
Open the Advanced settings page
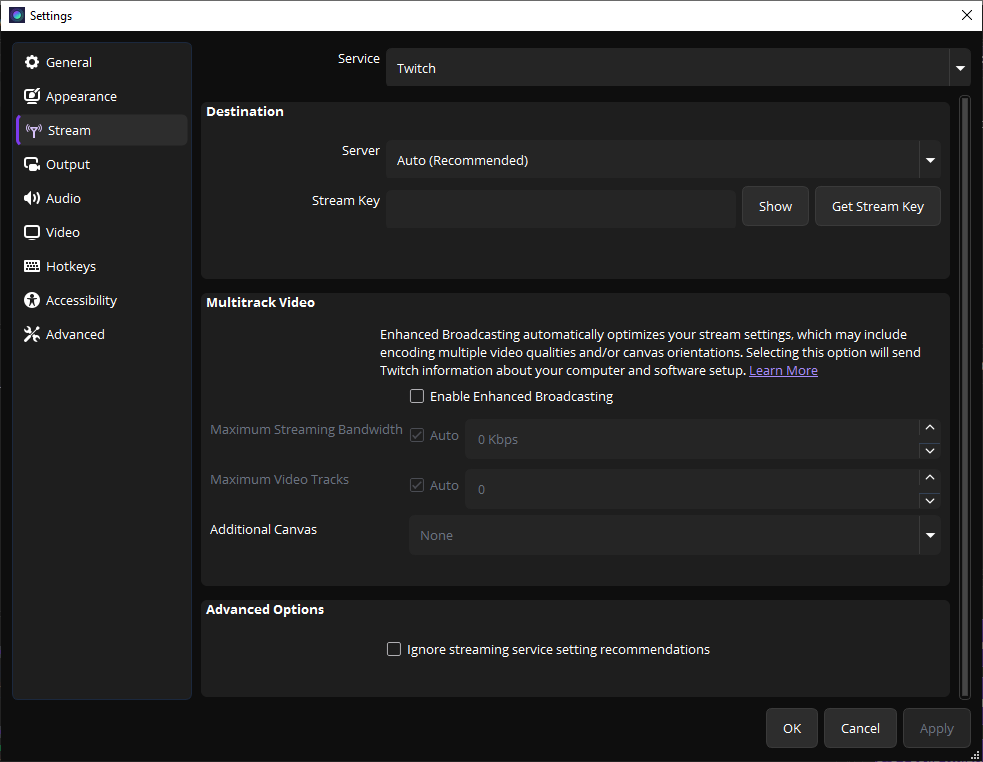102,334
